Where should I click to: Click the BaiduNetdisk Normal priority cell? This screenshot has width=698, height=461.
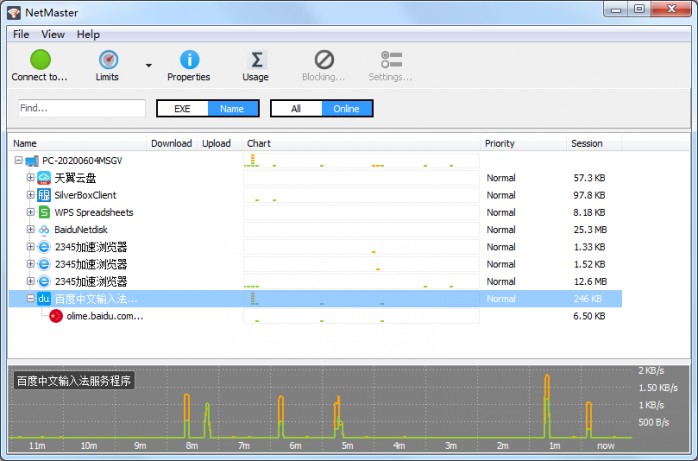[501, 230]
